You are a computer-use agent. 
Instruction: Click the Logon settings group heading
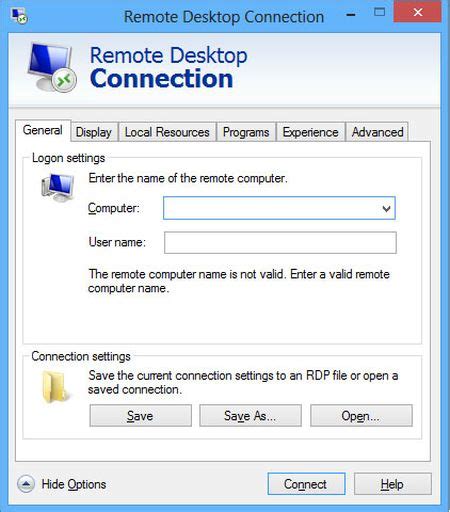tap(68, 158)
